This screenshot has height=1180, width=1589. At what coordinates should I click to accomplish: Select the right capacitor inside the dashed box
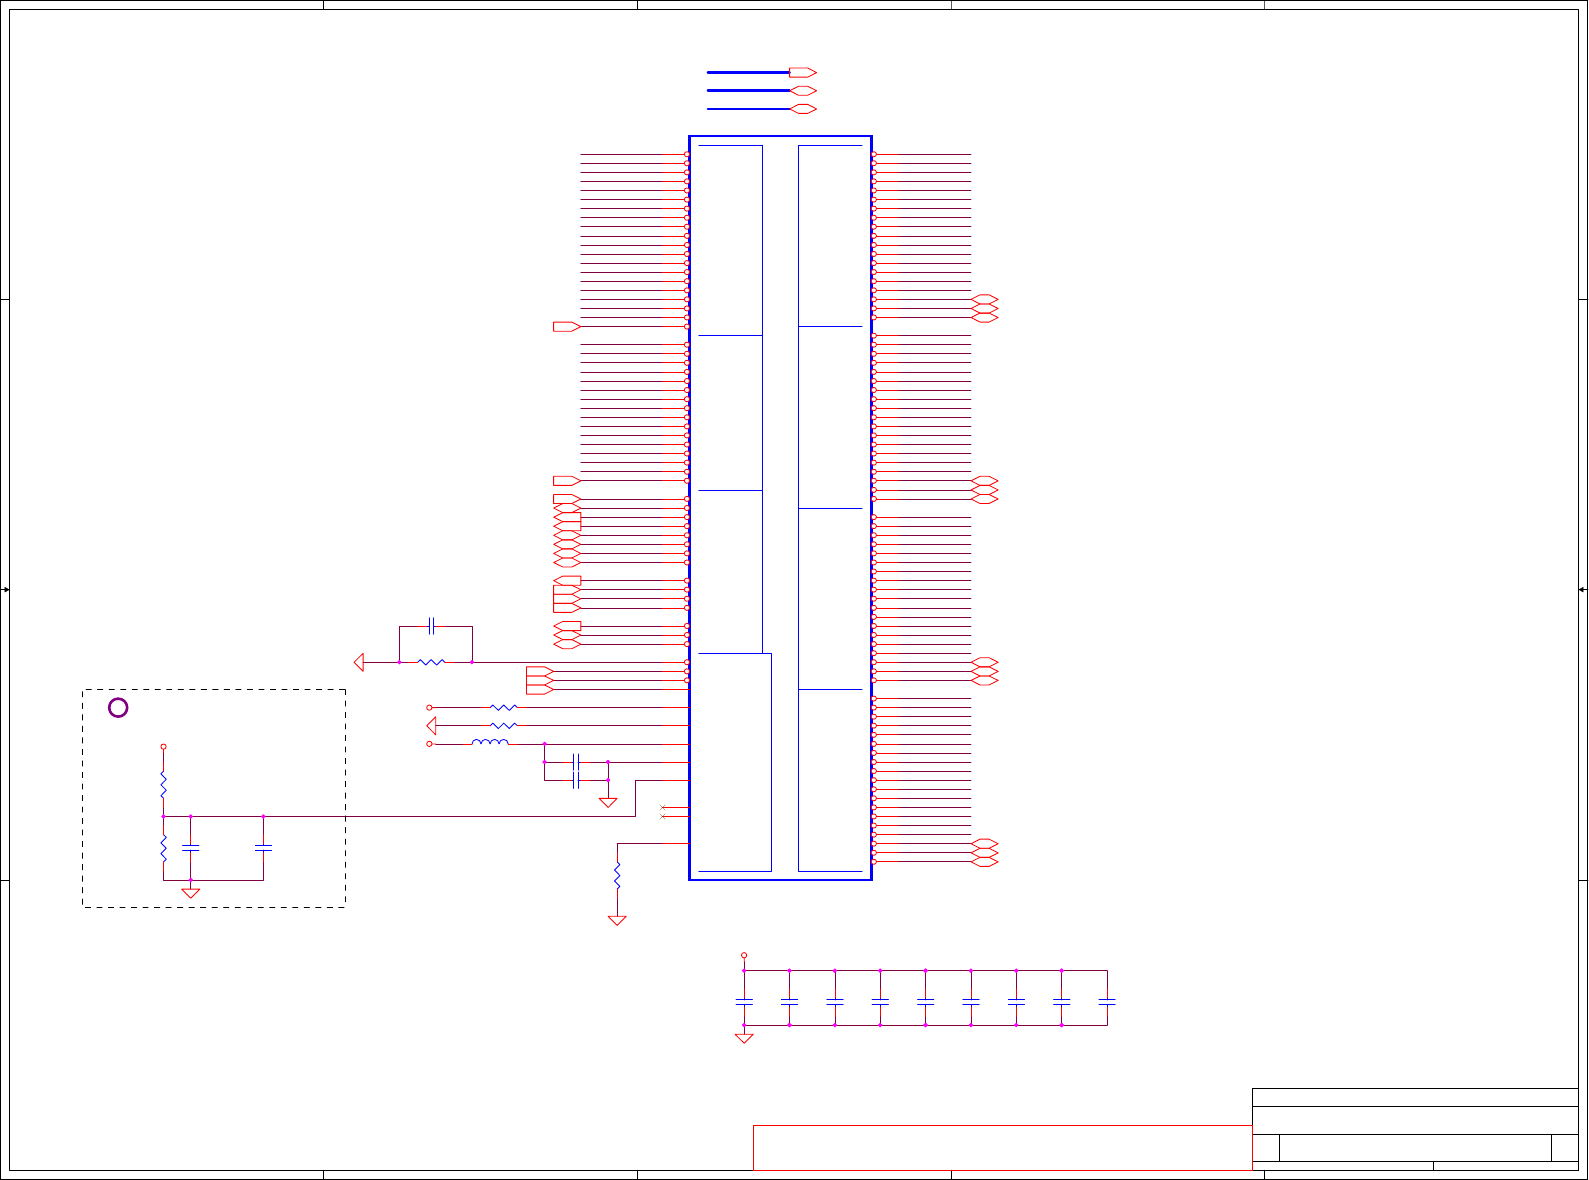coord(263,848)
